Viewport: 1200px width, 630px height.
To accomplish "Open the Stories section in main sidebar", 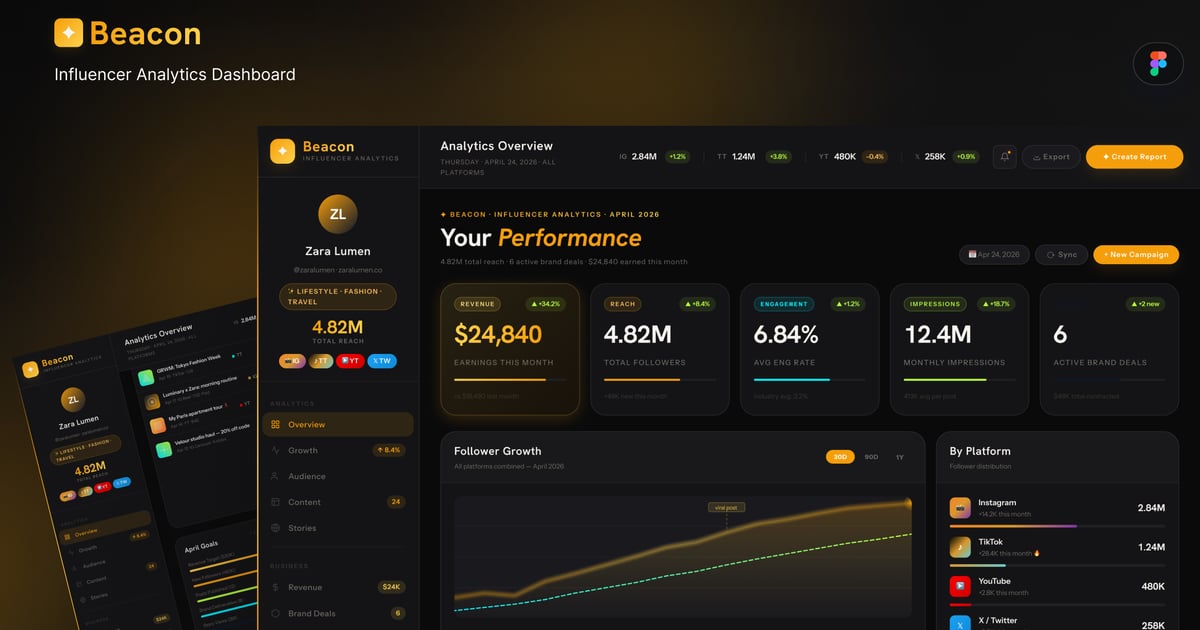I will [338, 528].
